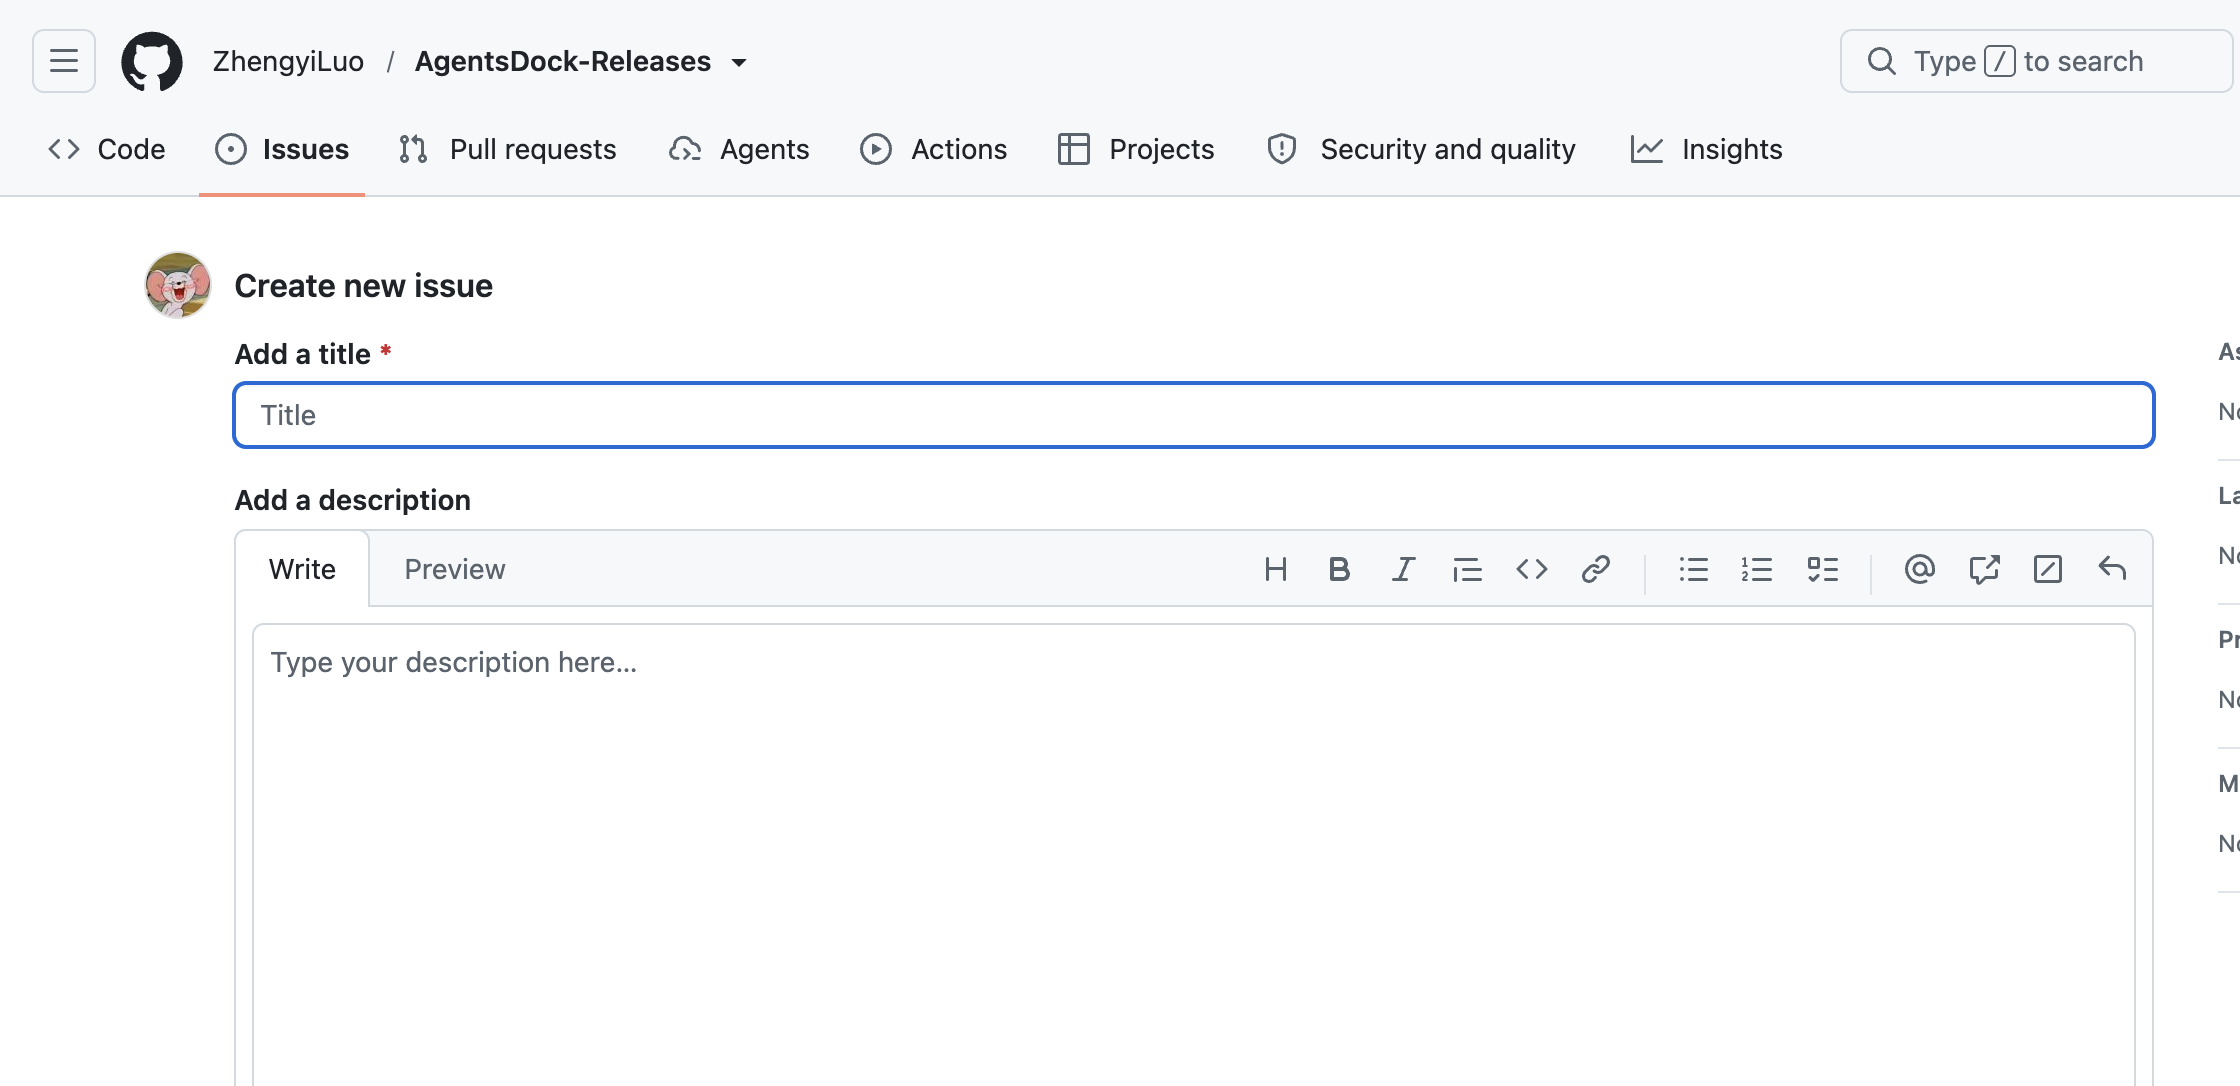
Task: Open the Projects tab
Action: tap(1136, 149)
